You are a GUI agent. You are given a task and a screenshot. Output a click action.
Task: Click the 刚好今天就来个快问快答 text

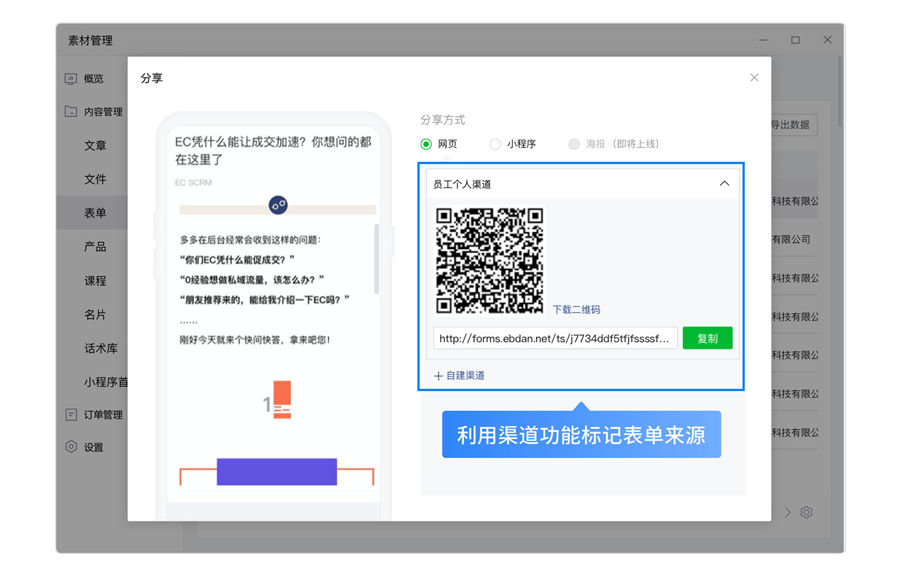point(255,340)
